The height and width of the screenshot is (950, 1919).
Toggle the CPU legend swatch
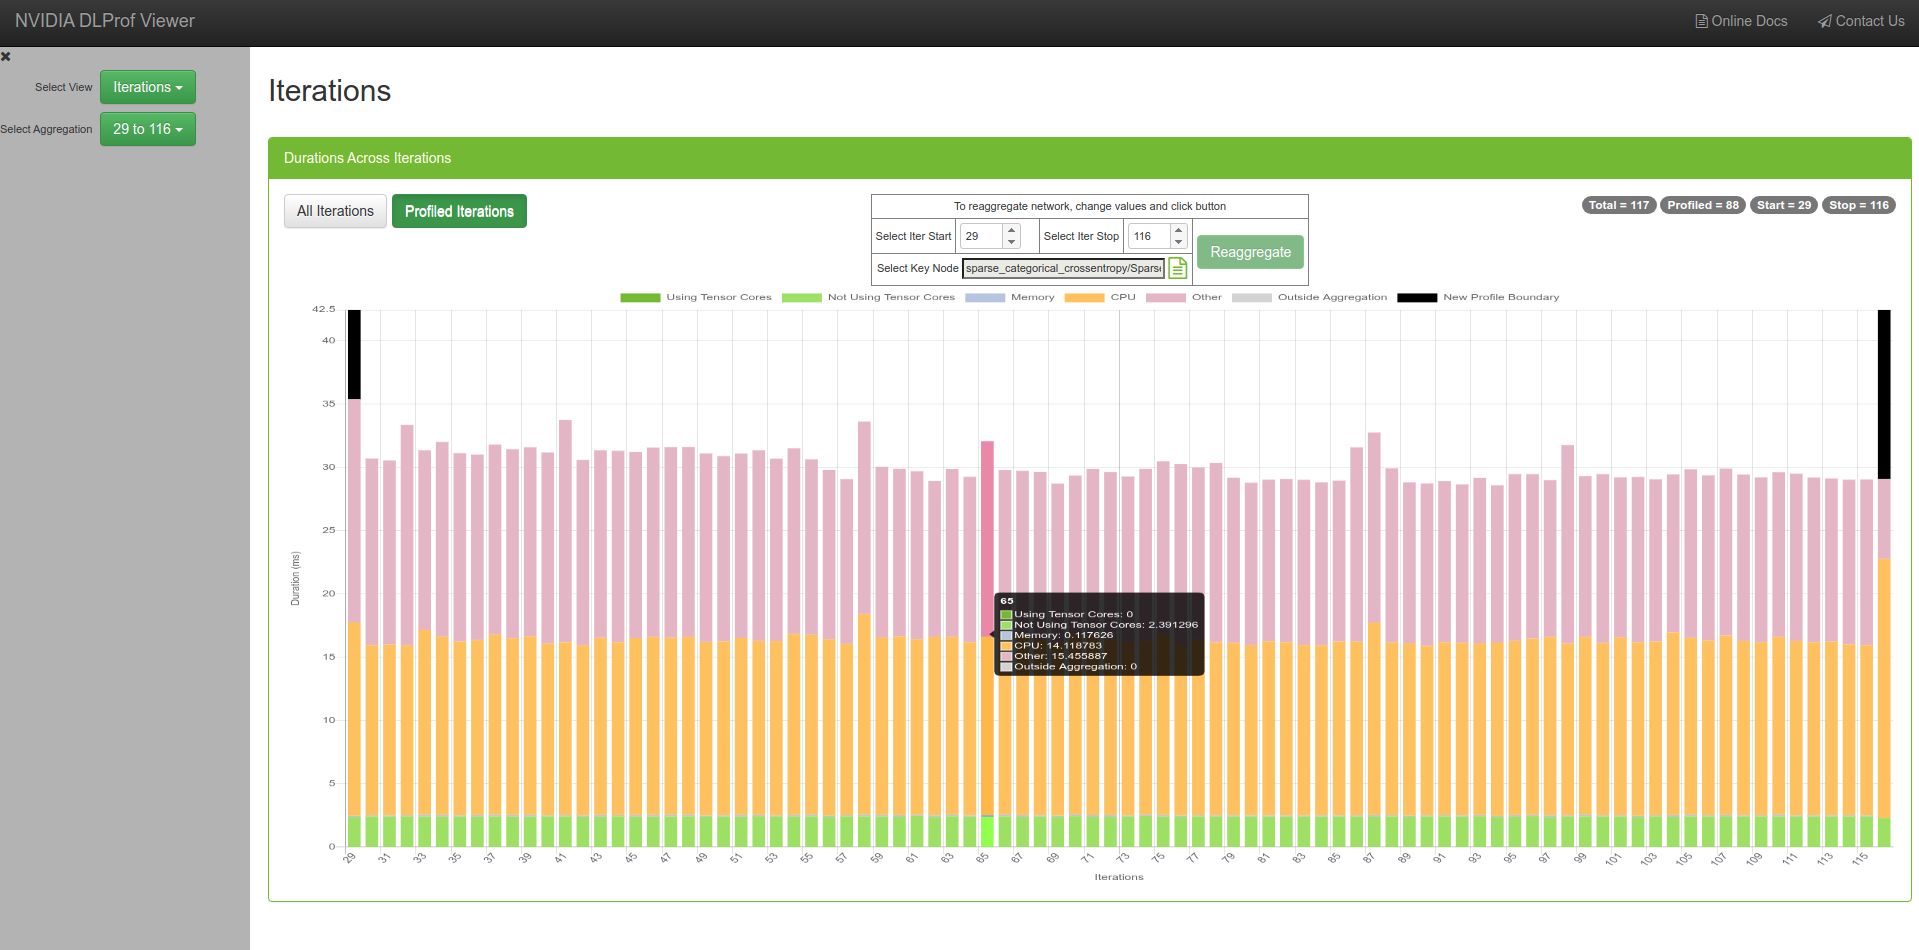click(1084, 298)
